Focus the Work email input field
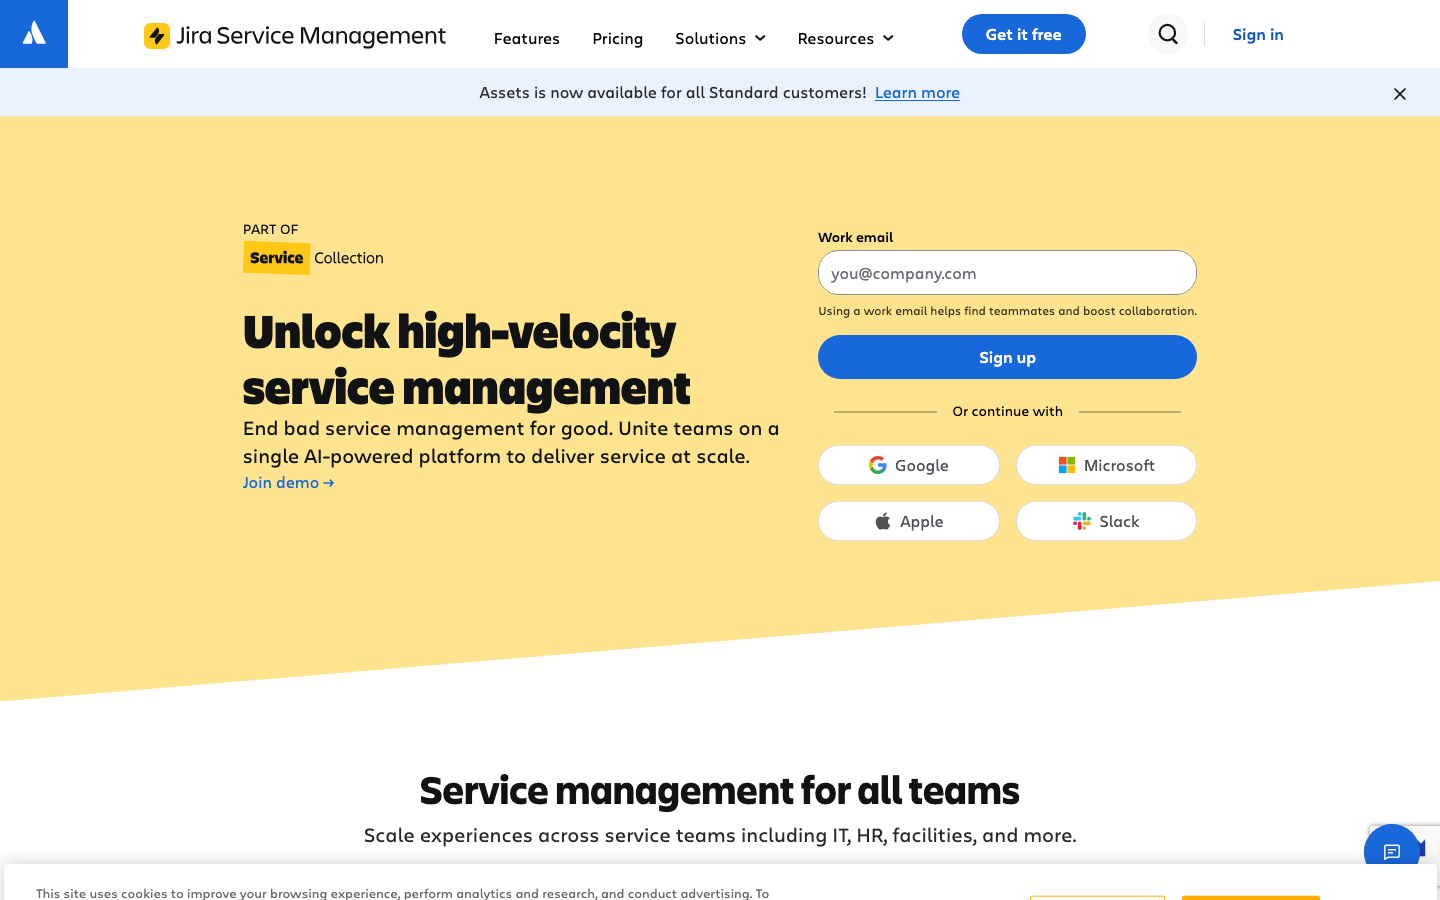The image size is (1440, 900). click(x=1007, y=273)
